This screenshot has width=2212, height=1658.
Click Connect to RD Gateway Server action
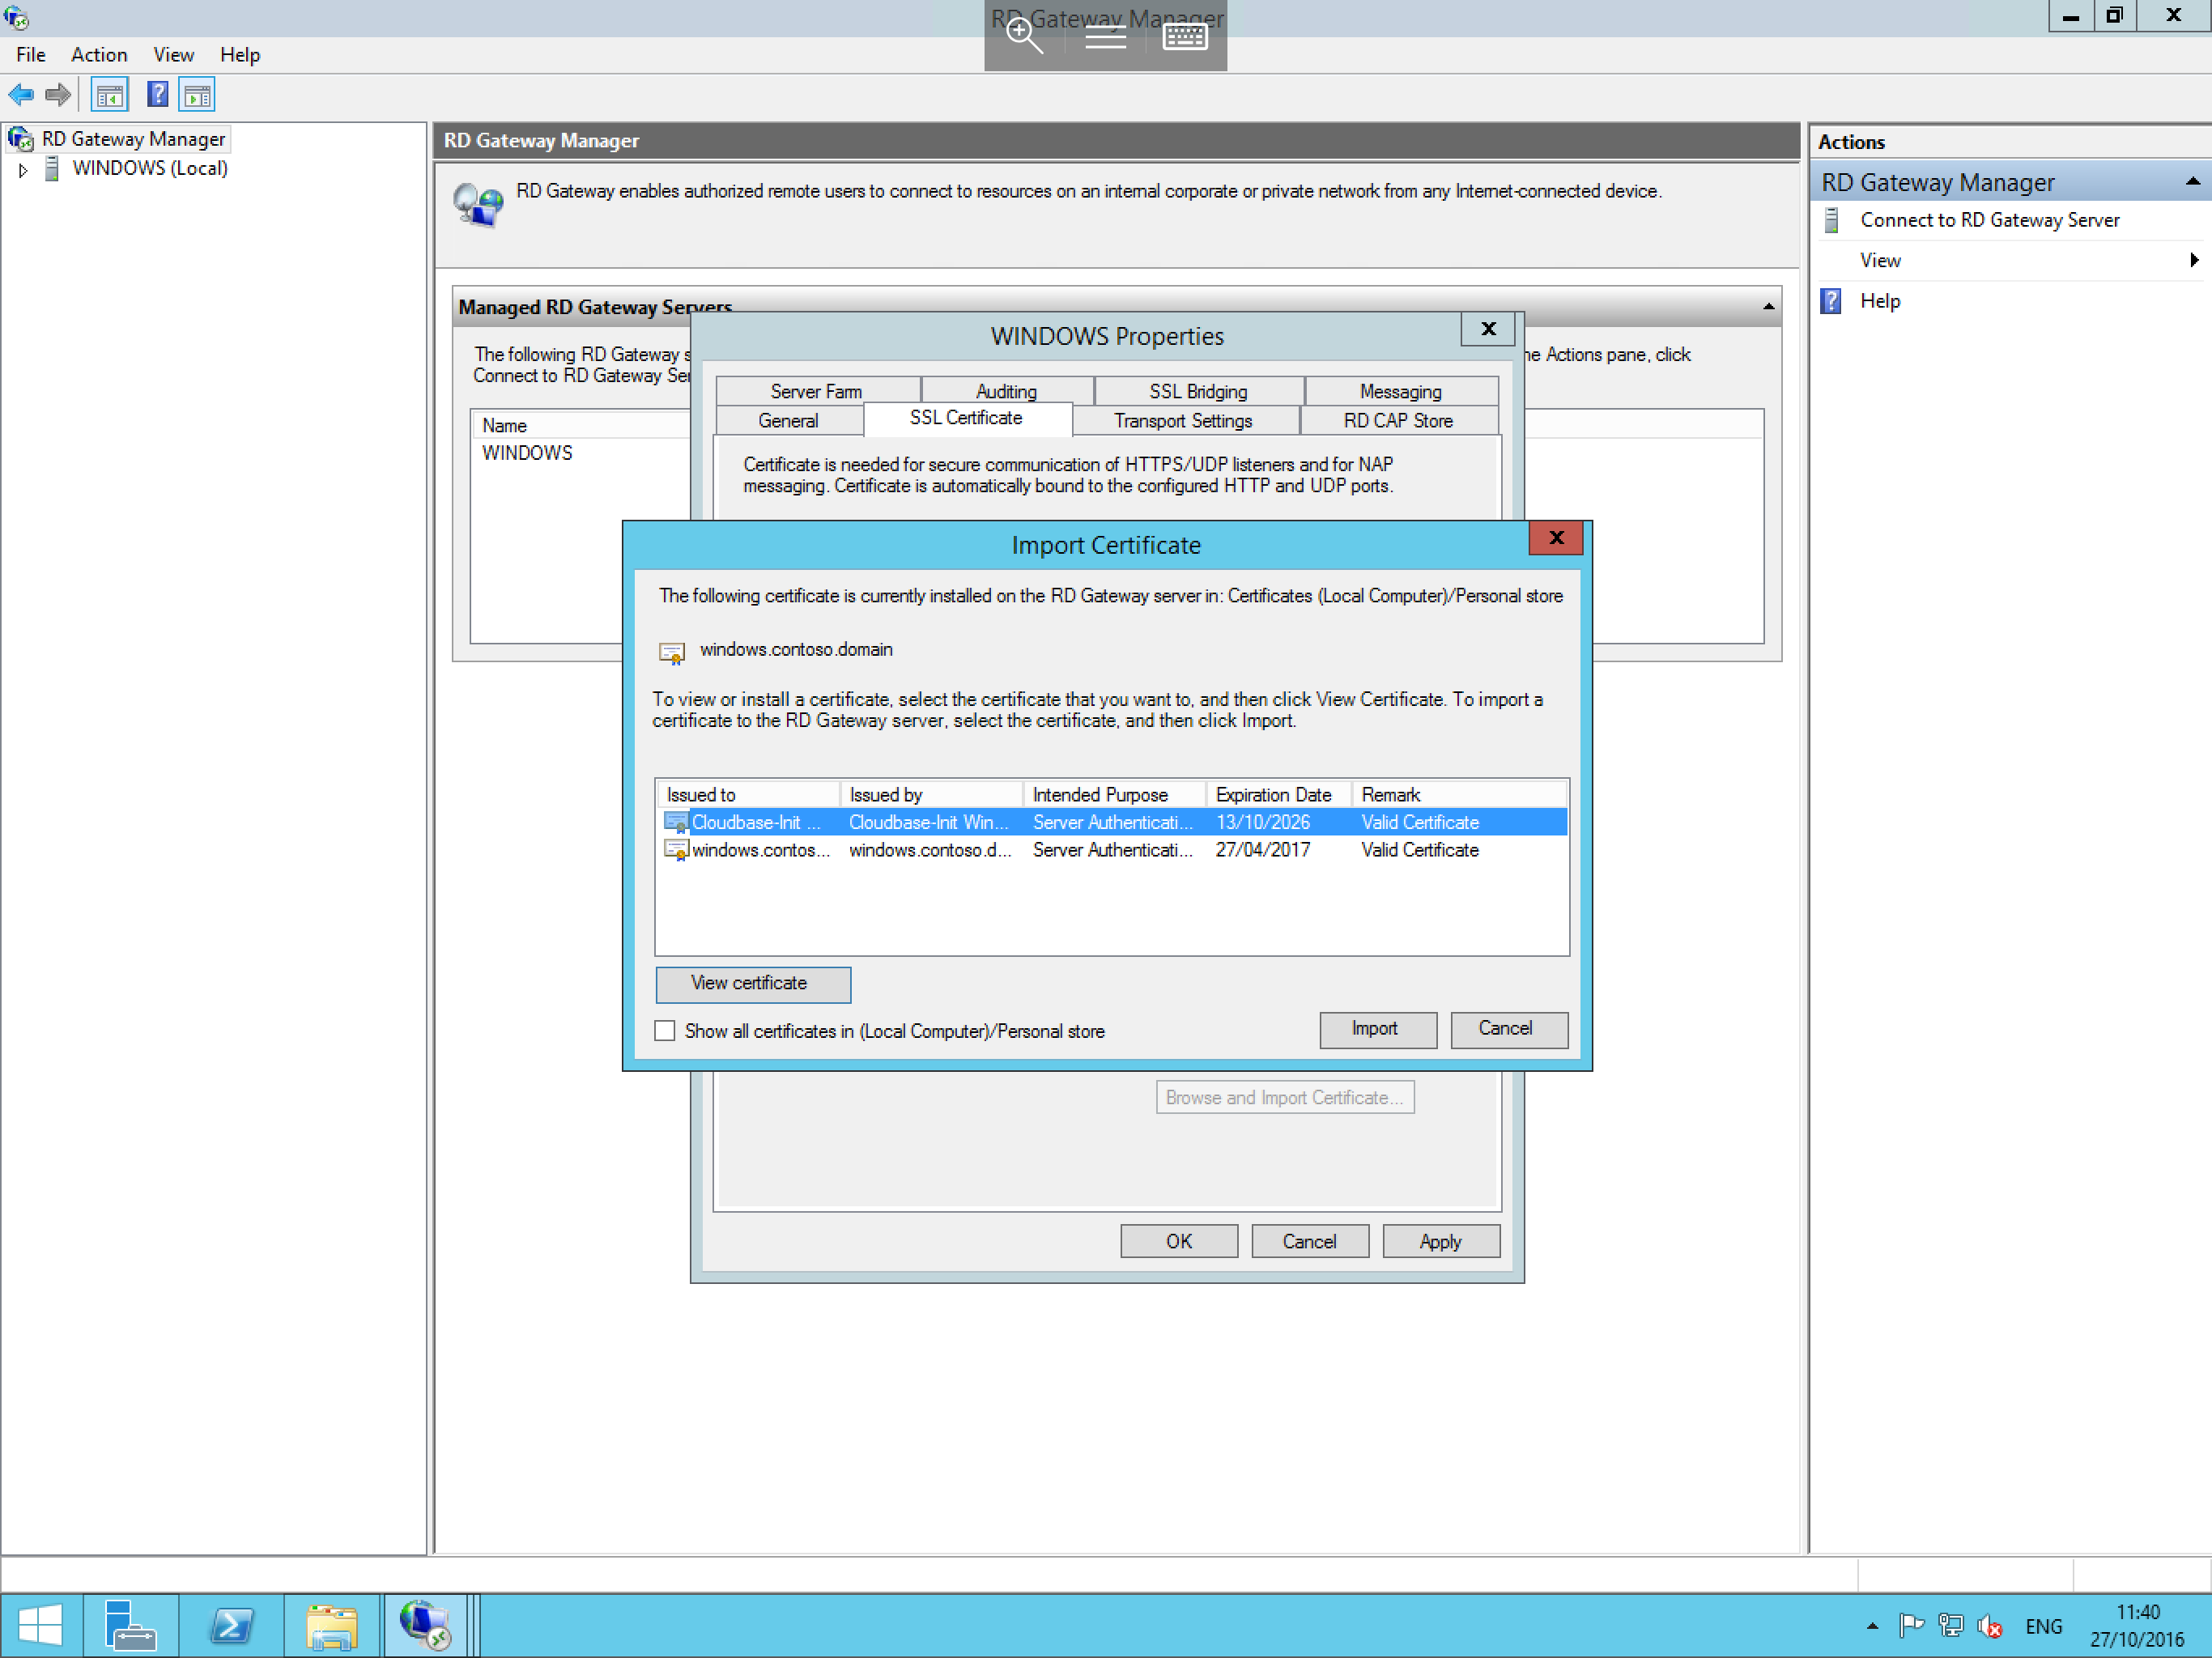(1989, 220)
